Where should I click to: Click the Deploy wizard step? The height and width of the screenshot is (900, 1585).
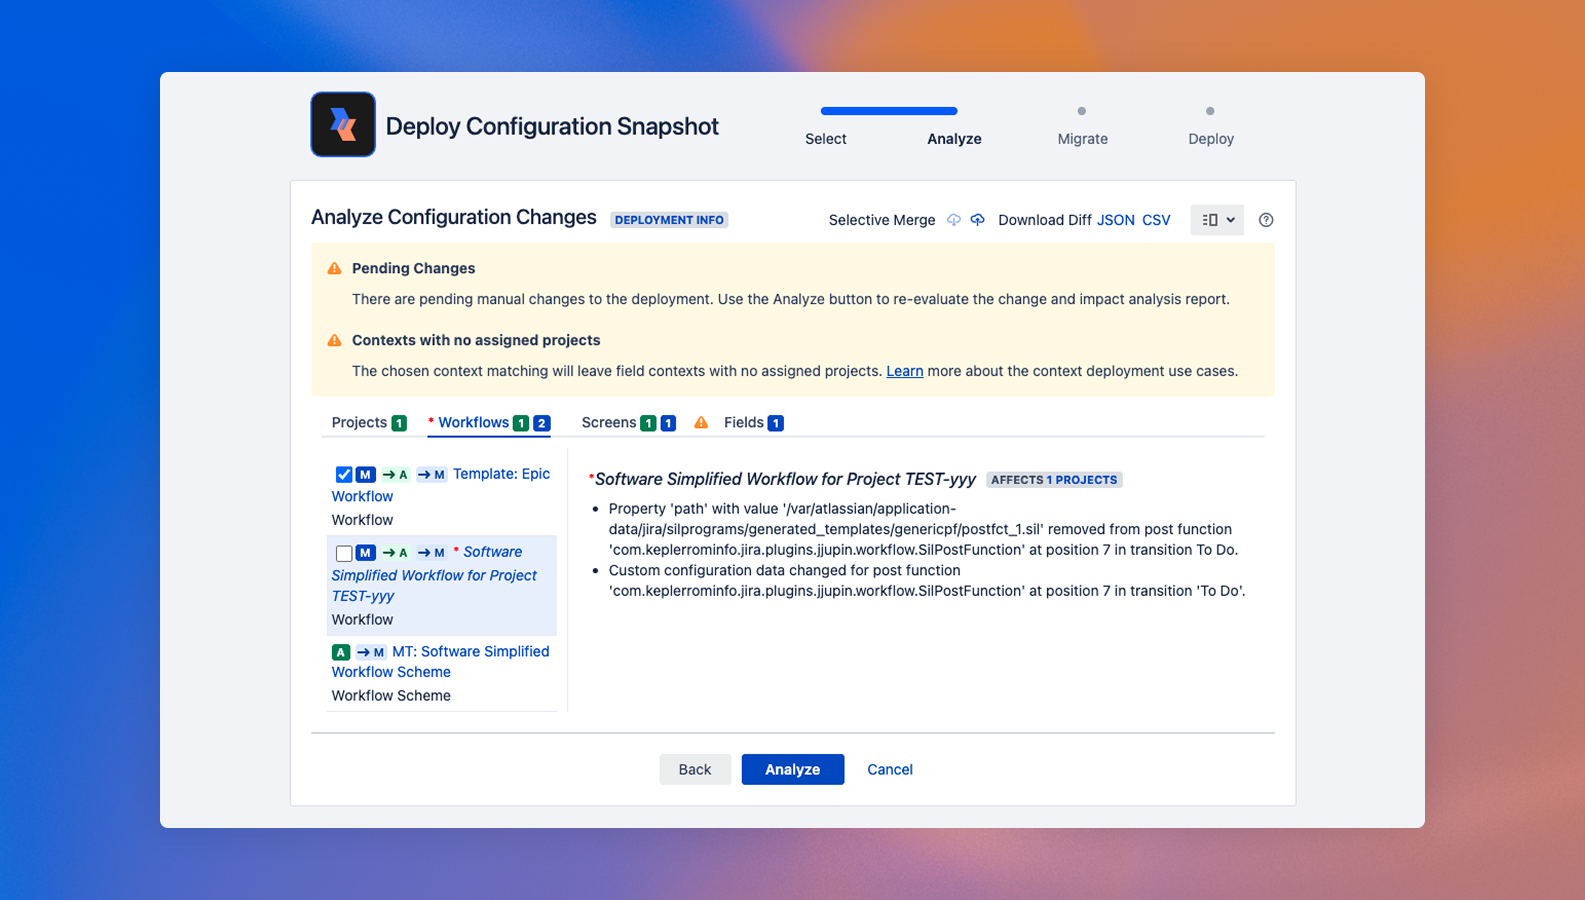point(1211,139)
